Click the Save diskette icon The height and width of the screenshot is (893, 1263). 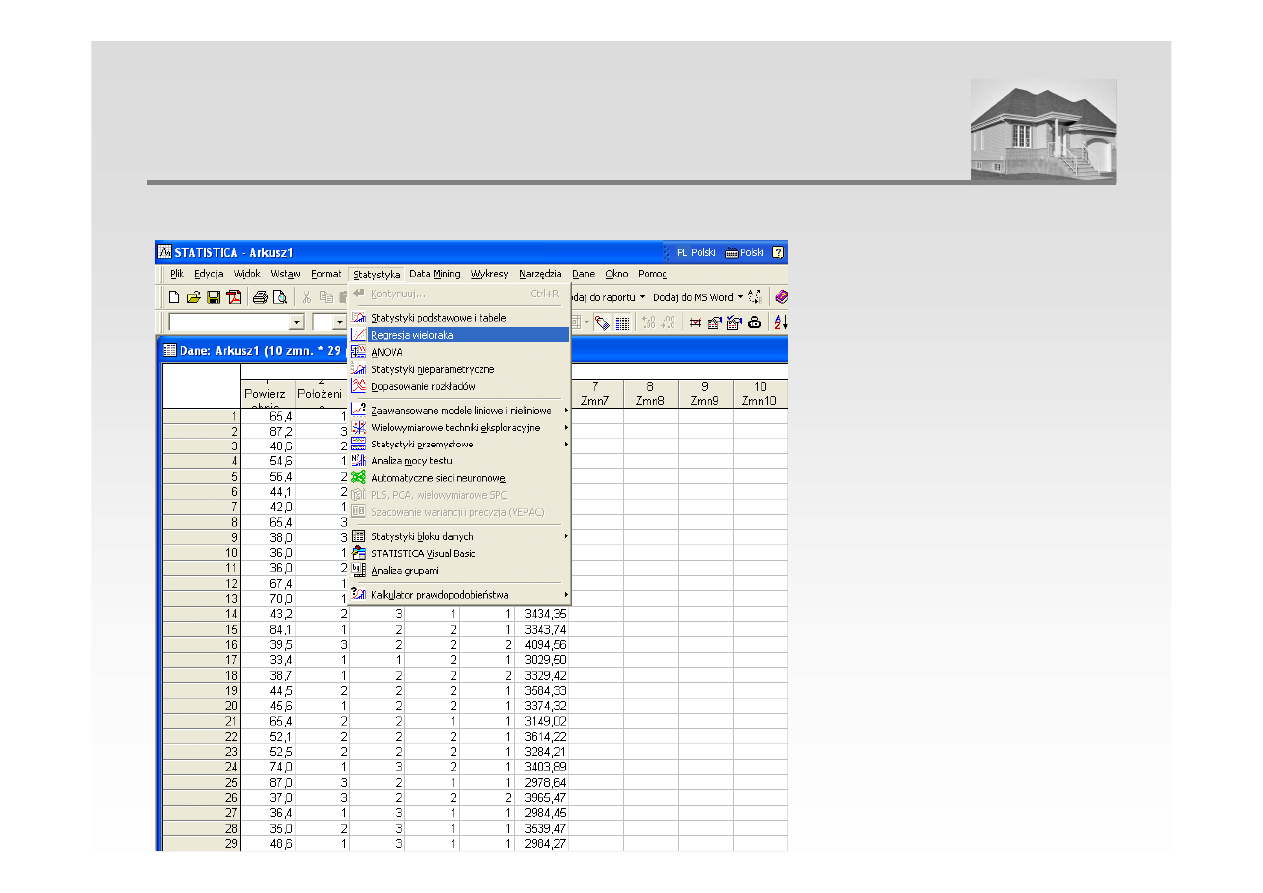[x=213, y=297]
